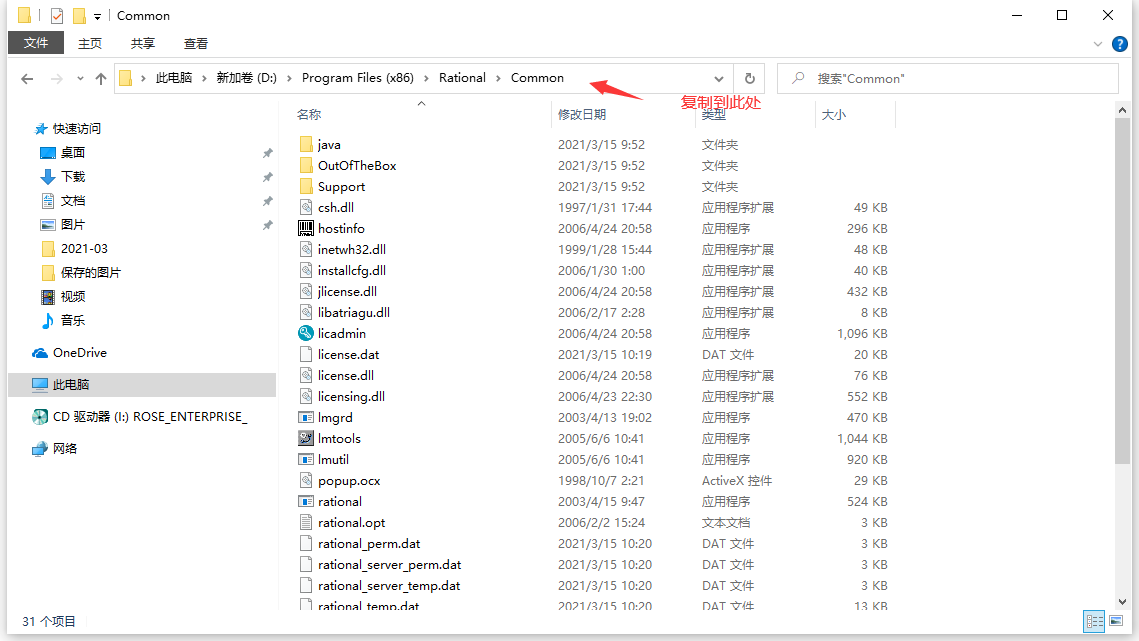Open the 查看 ribbon tab
The width and height of the screenshot is (1139, 641).
[196, 44]
